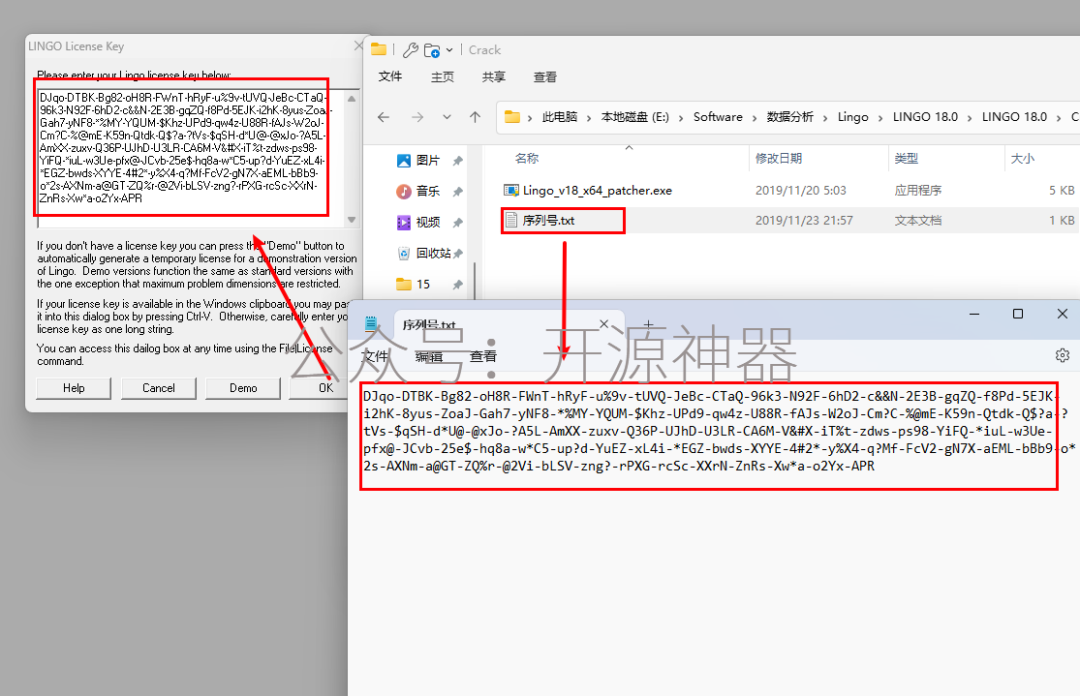
Task: Open the 查看 menu in Notepad
Action: coord(483,356)
